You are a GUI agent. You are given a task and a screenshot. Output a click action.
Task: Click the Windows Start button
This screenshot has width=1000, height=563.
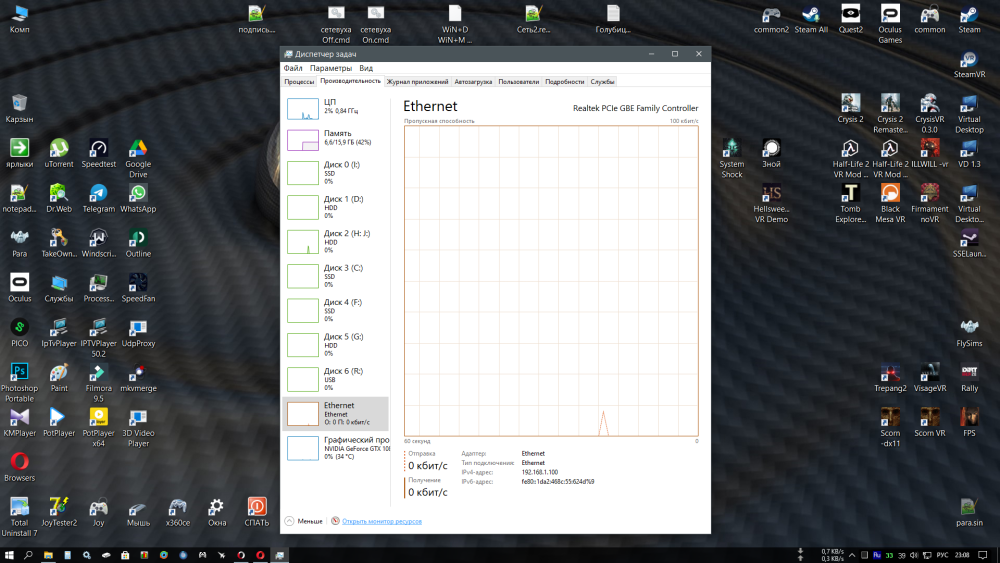click(9, 554)
